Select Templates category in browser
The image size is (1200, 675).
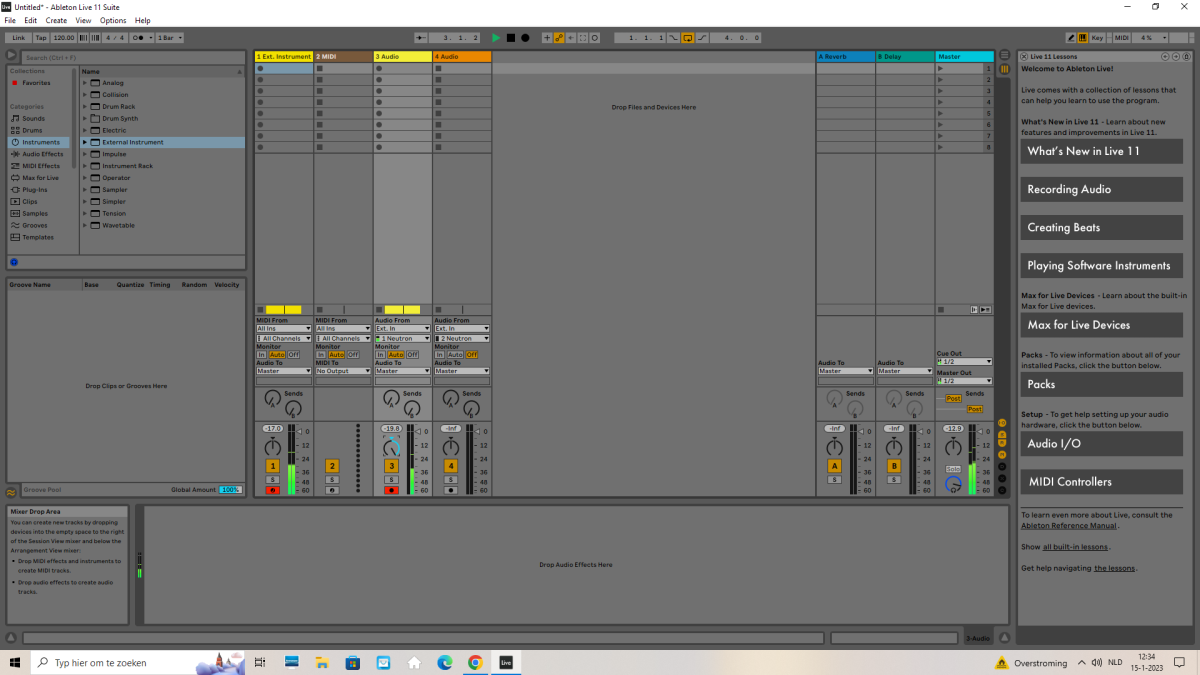coord(38,238)
